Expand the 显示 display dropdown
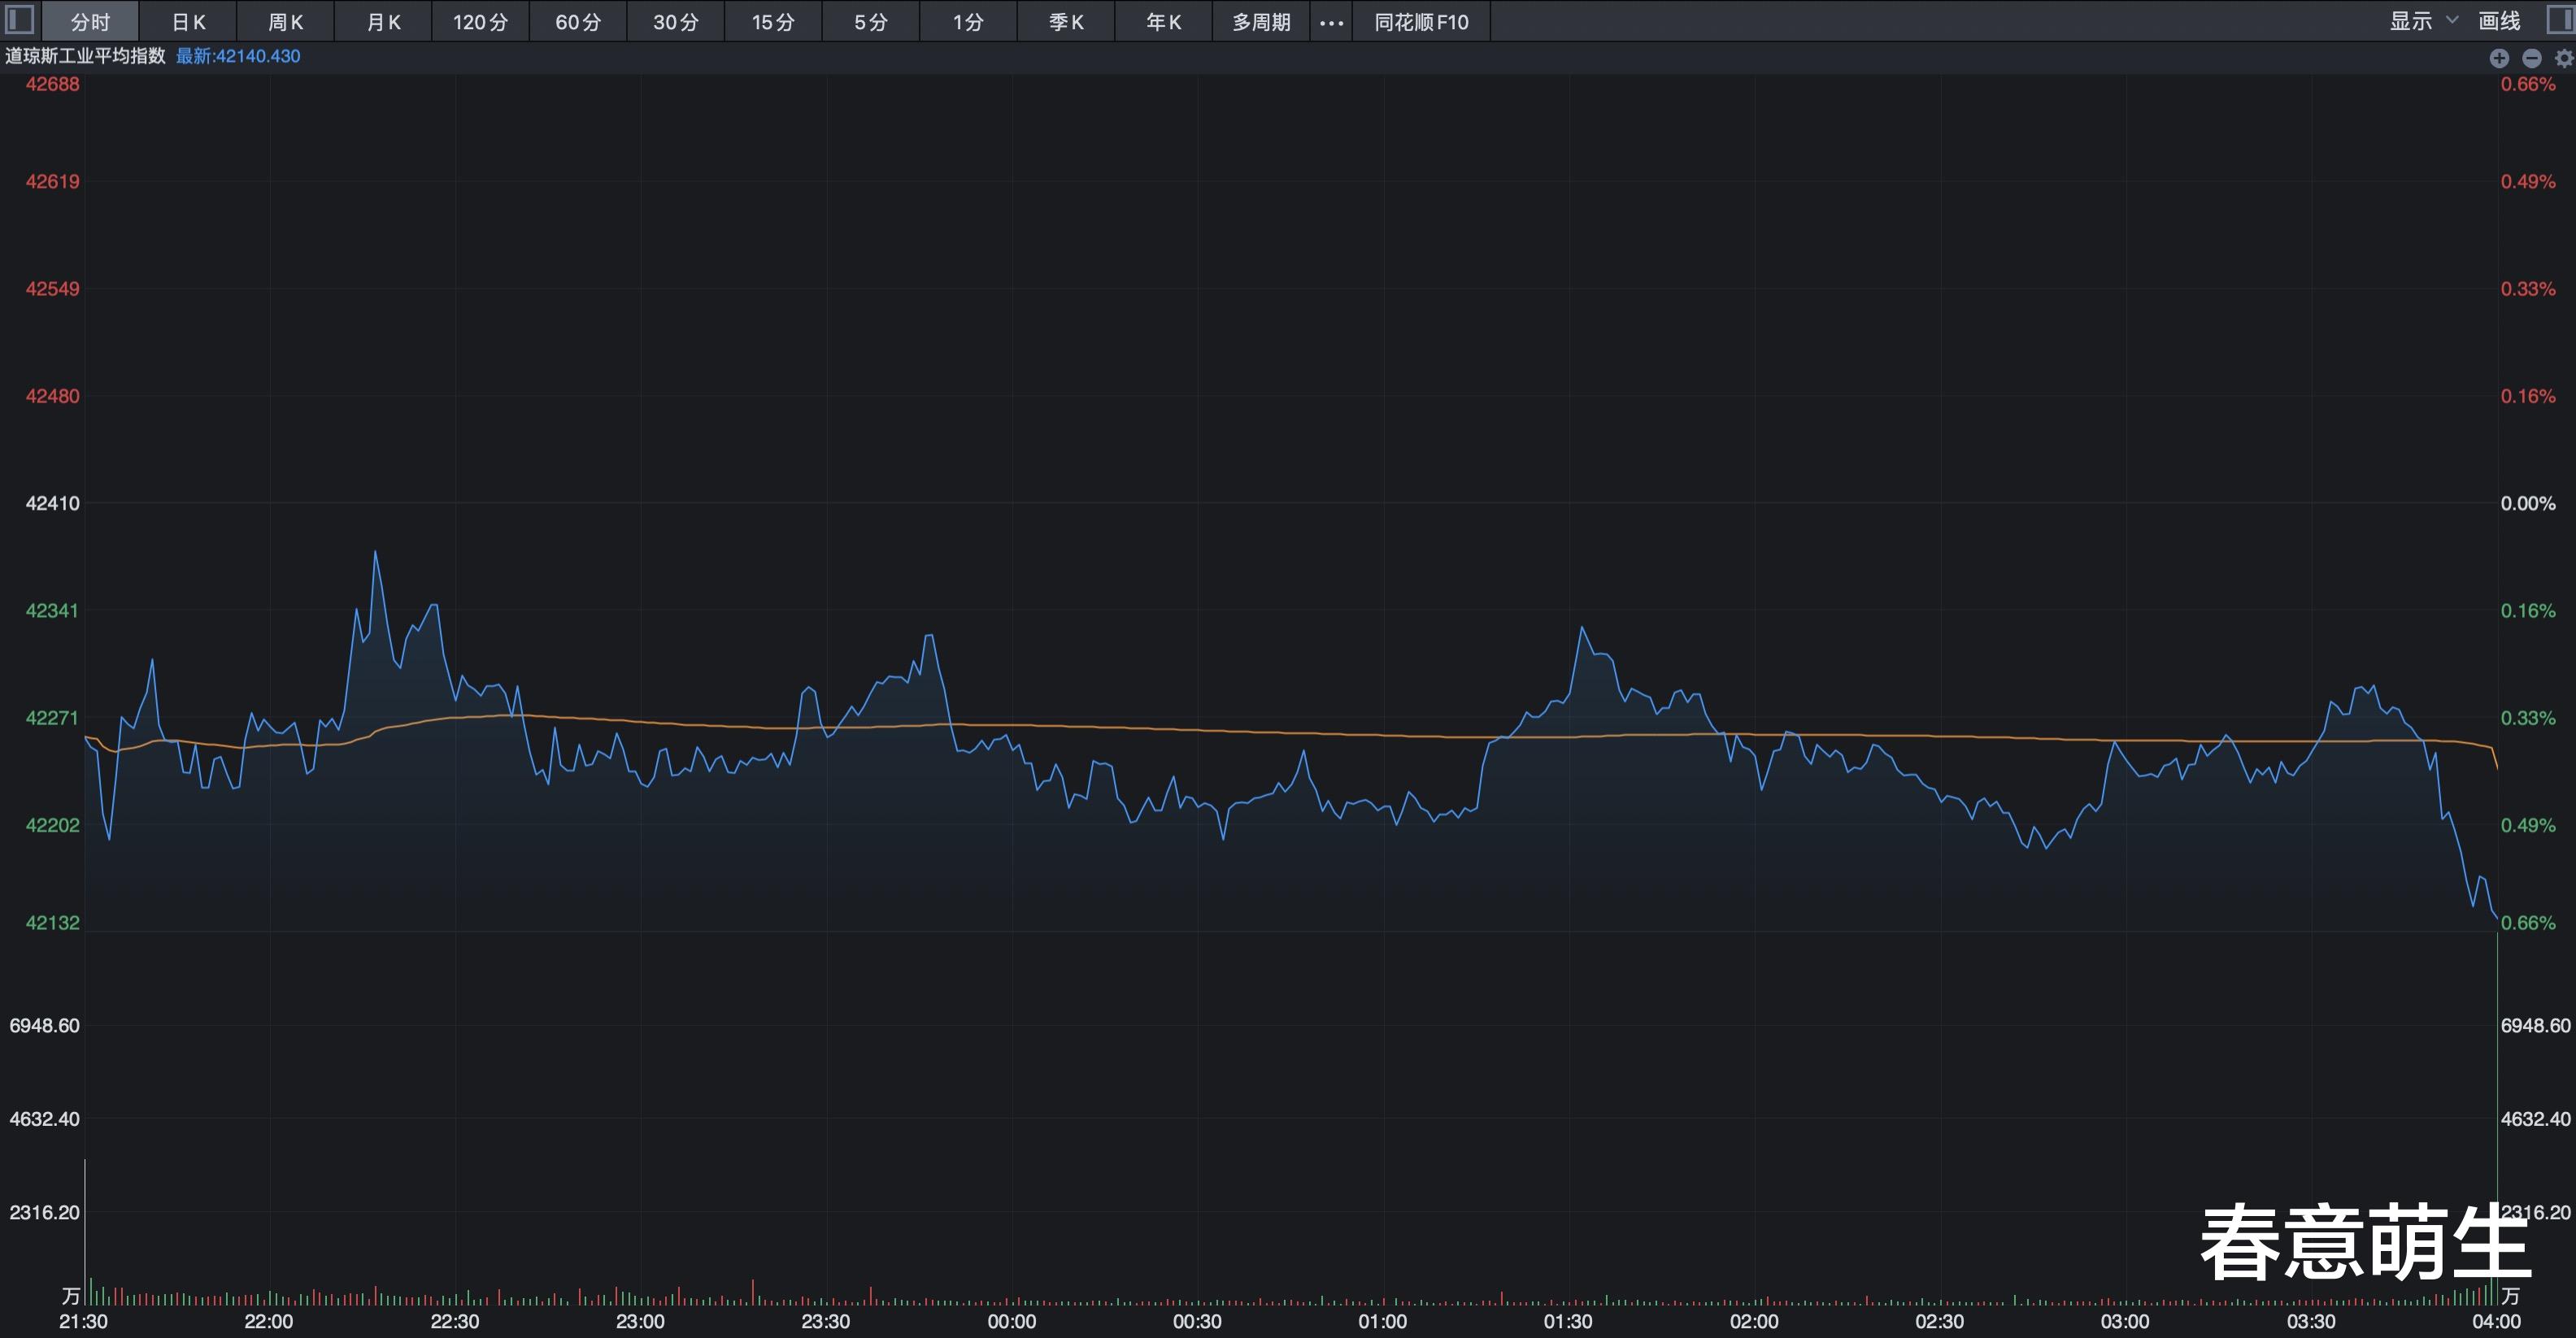The height and width of the screenshot is (1338, 2576). (2424, 21)
